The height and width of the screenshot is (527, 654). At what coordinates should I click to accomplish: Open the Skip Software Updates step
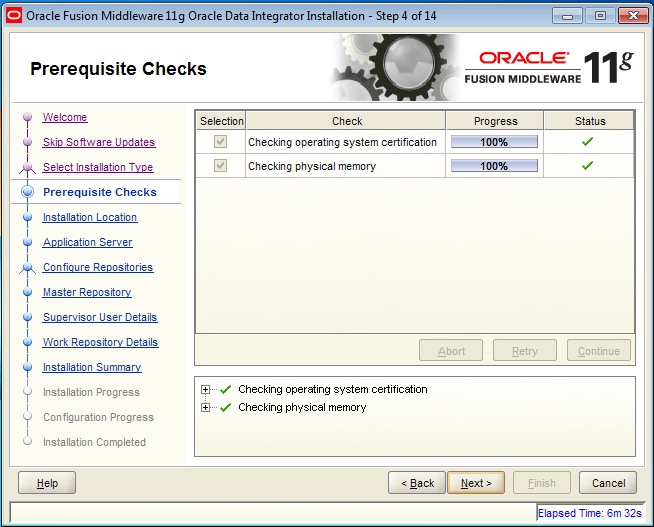point(99,142)
